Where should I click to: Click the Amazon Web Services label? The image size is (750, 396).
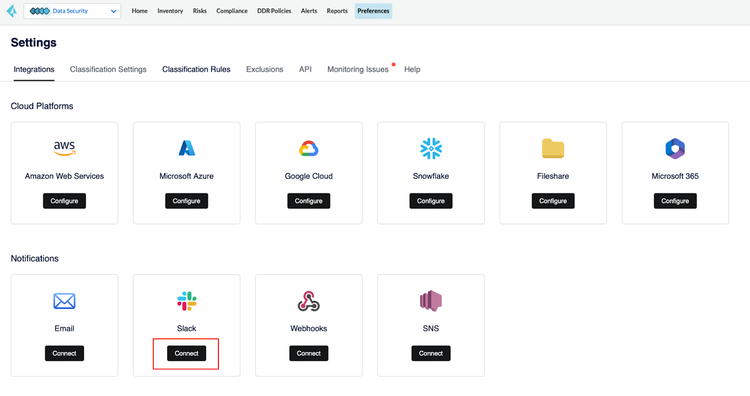point(64,176)
